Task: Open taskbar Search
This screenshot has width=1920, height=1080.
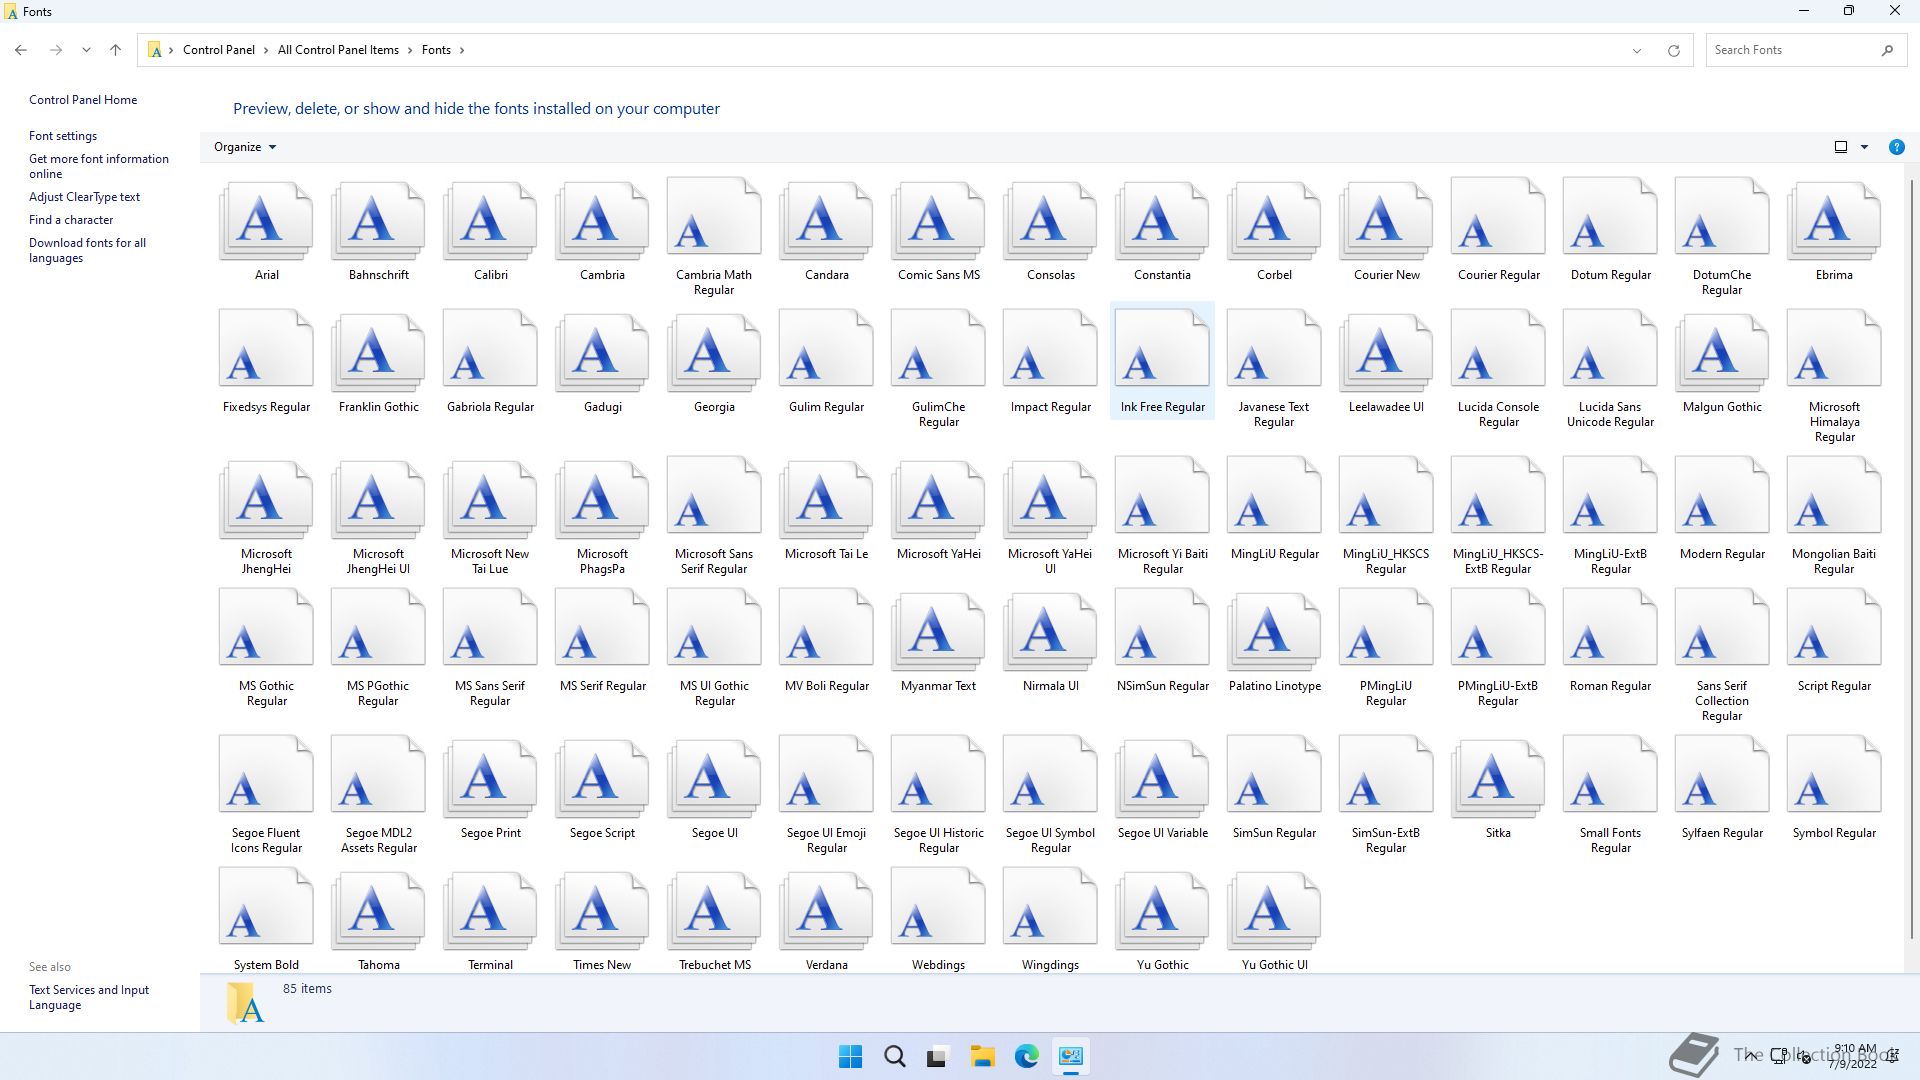Action: (894, 1056)
